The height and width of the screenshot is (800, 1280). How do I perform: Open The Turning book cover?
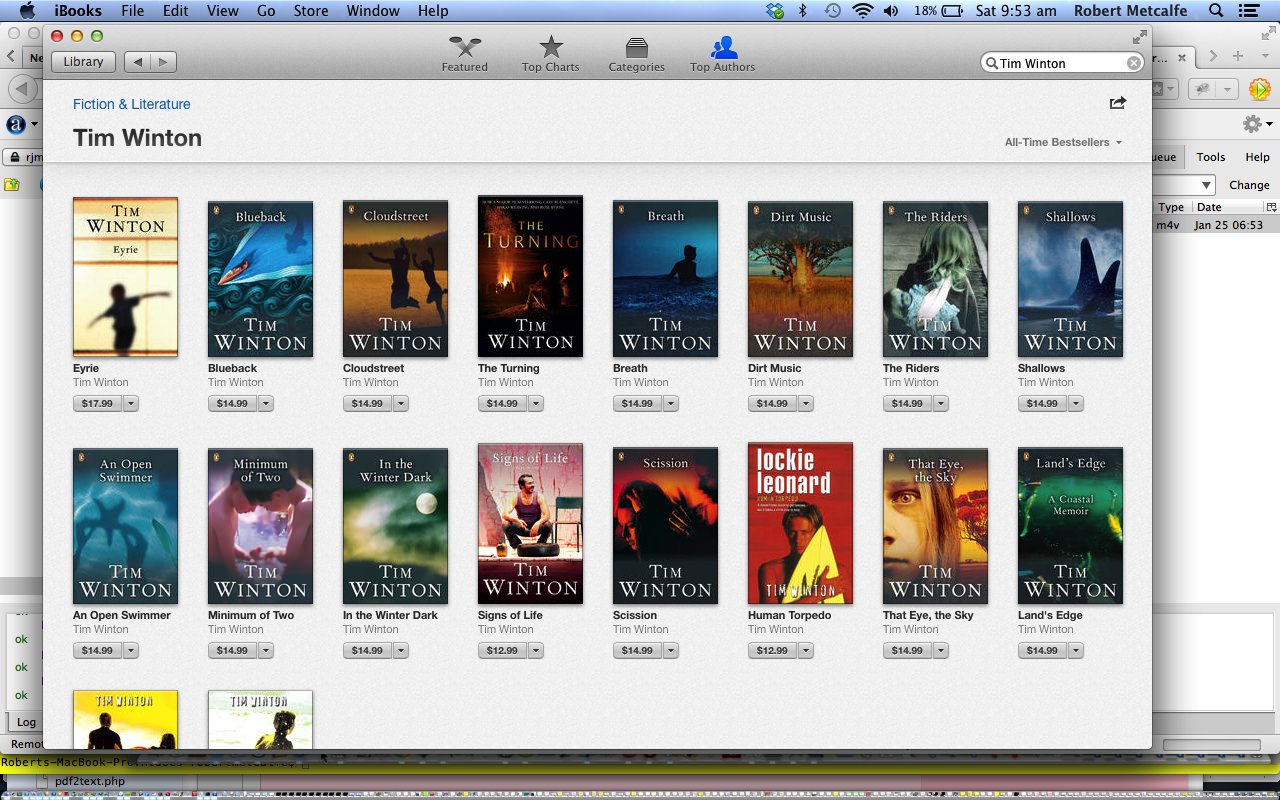click(530, 276)
